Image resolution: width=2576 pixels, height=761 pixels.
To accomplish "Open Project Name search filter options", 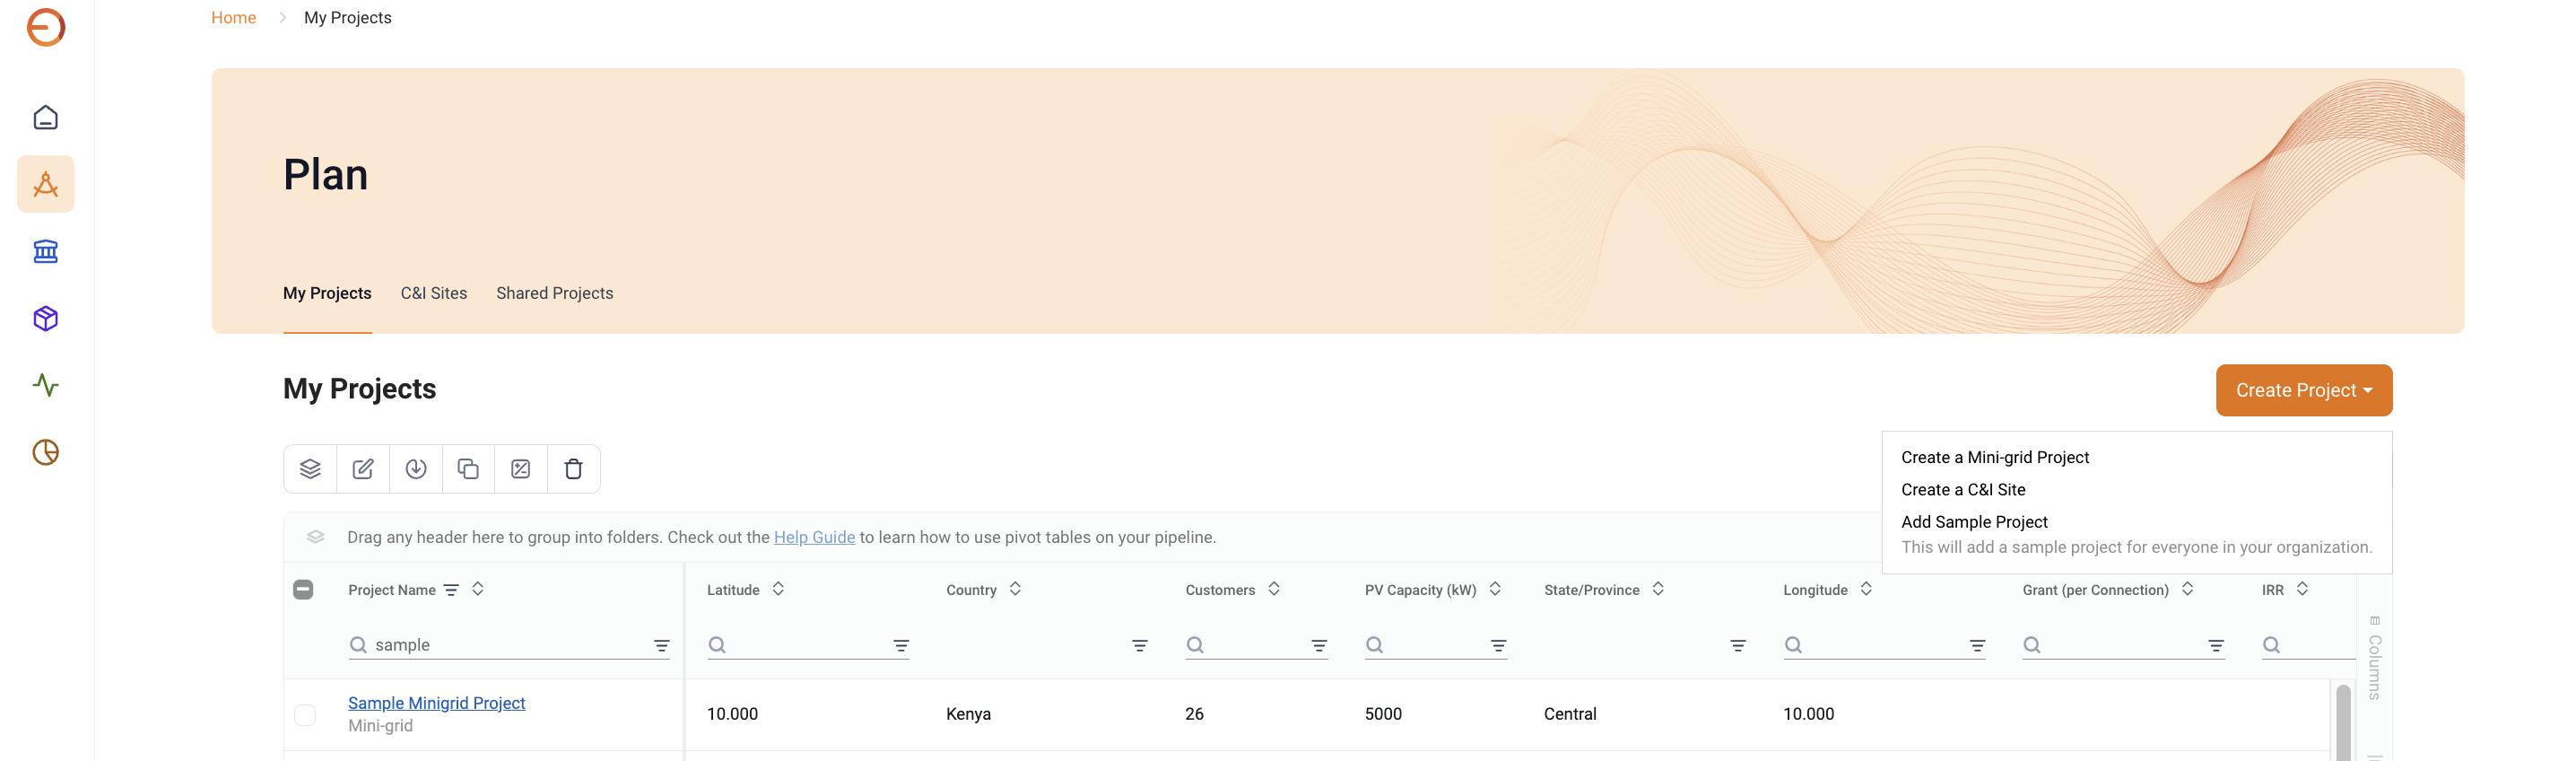I will [x=662, y=646].
